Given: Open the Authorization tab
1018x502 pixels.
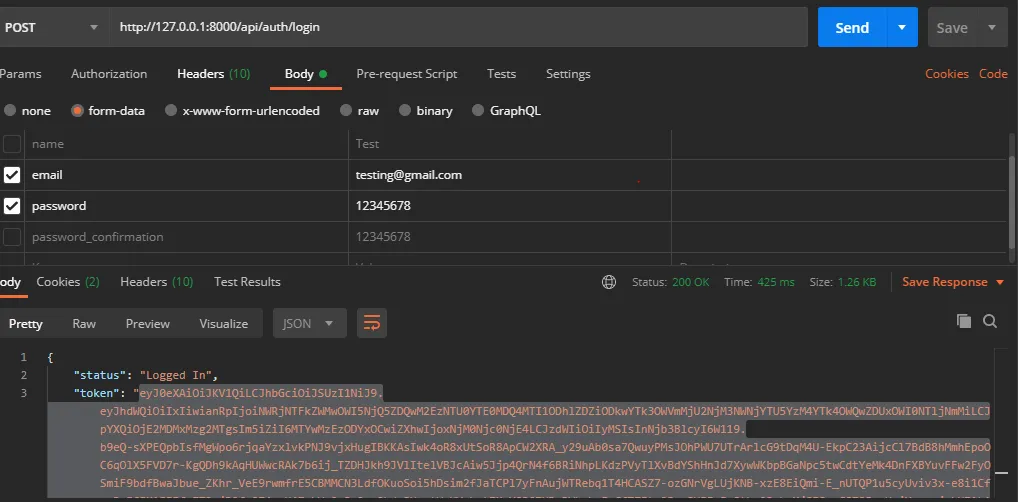Looking at the screenshot, I should (109, 74).
